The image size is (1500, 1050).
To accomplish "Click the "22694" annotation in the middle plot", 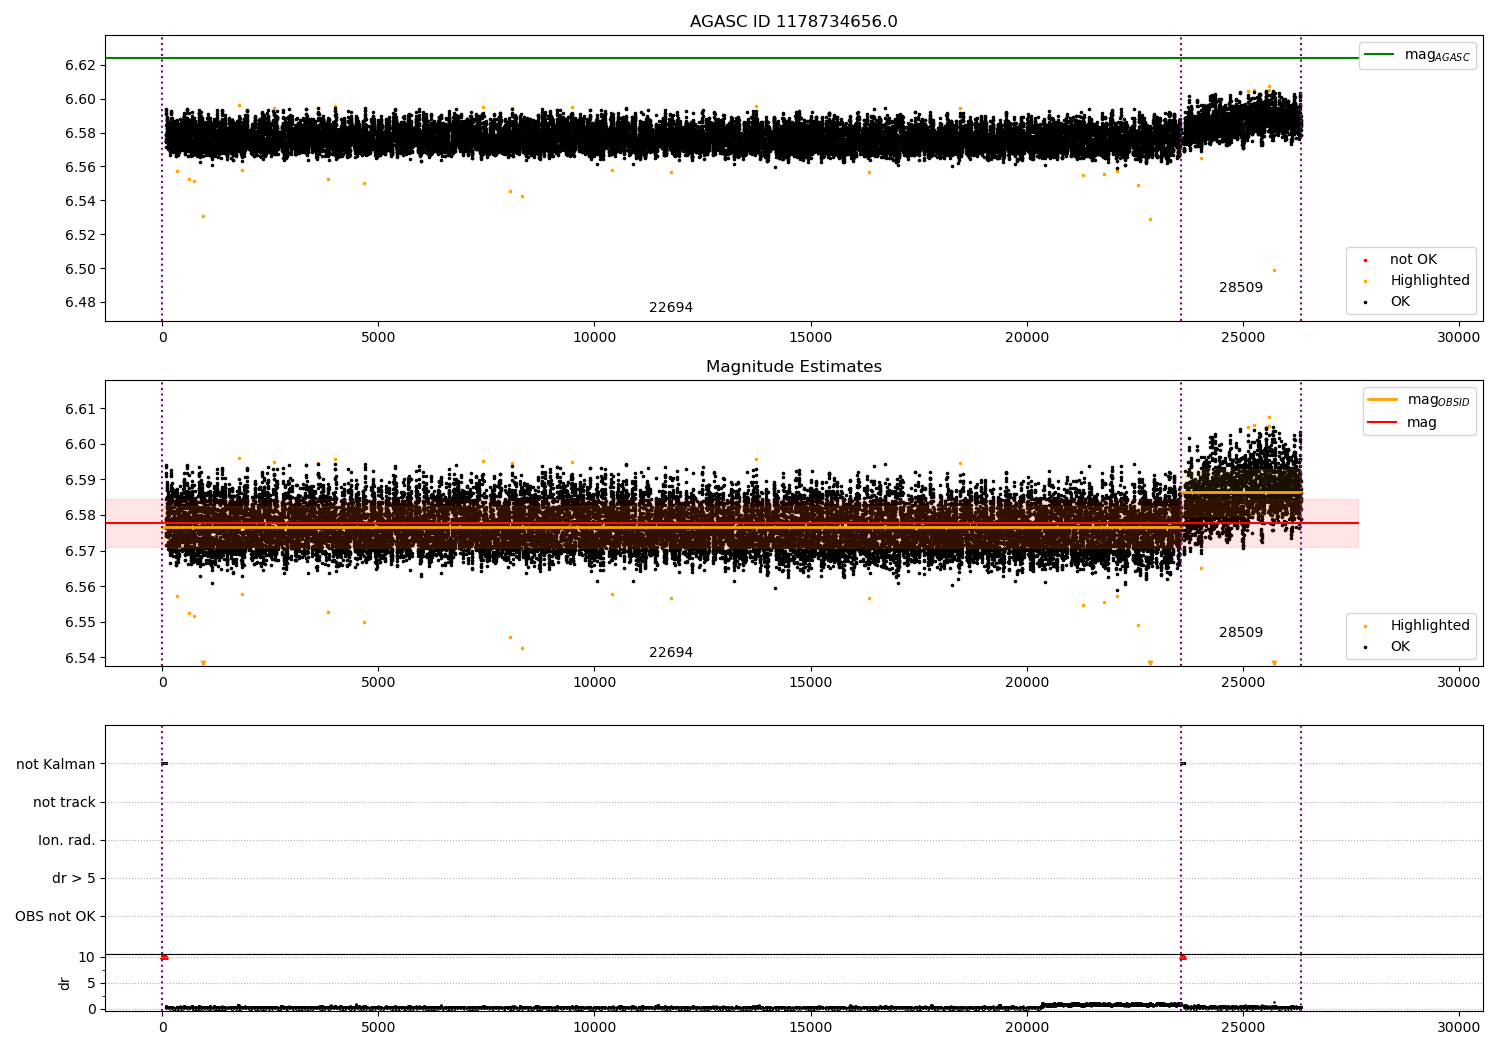I will [x=671, y=653].
